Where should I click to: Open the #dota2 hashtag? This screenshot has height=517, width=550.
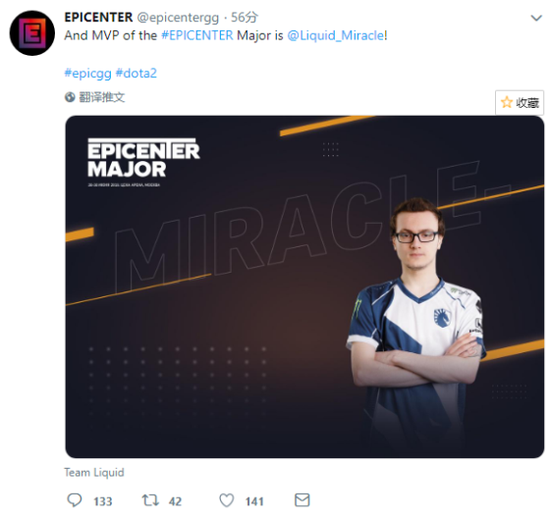tap(136, 73)
